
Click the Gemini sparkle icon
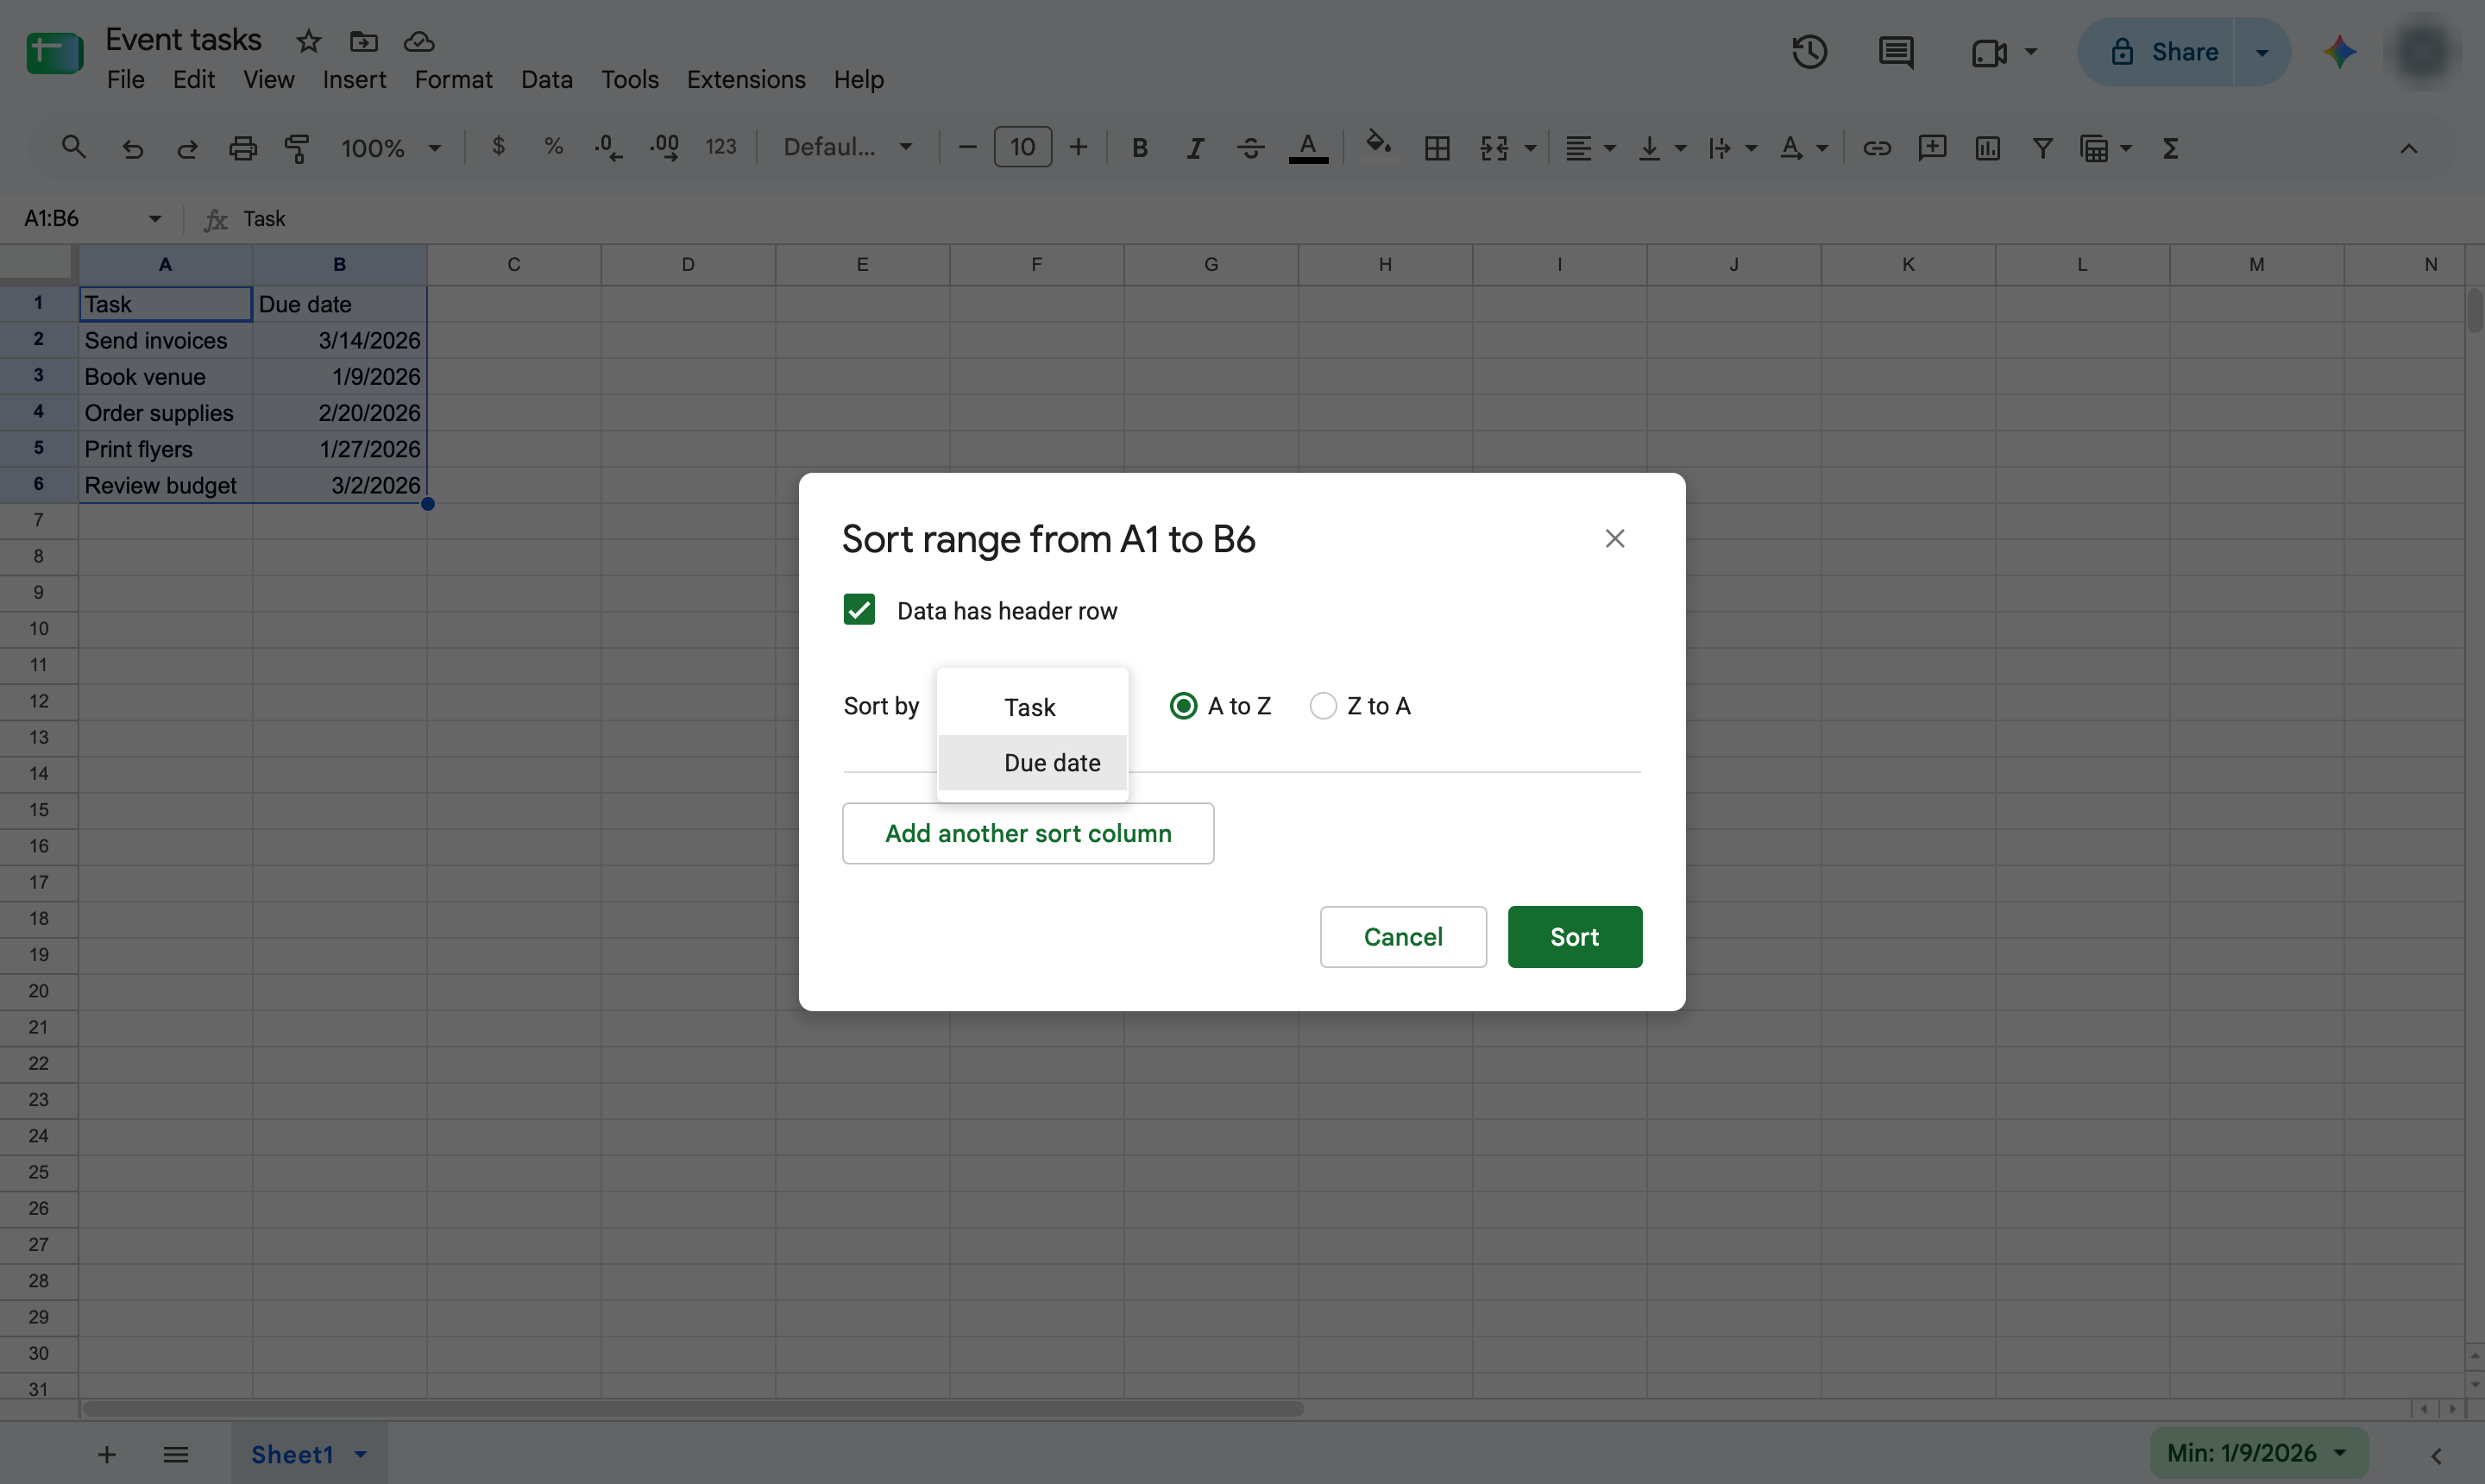click(x=2340, y=52)
